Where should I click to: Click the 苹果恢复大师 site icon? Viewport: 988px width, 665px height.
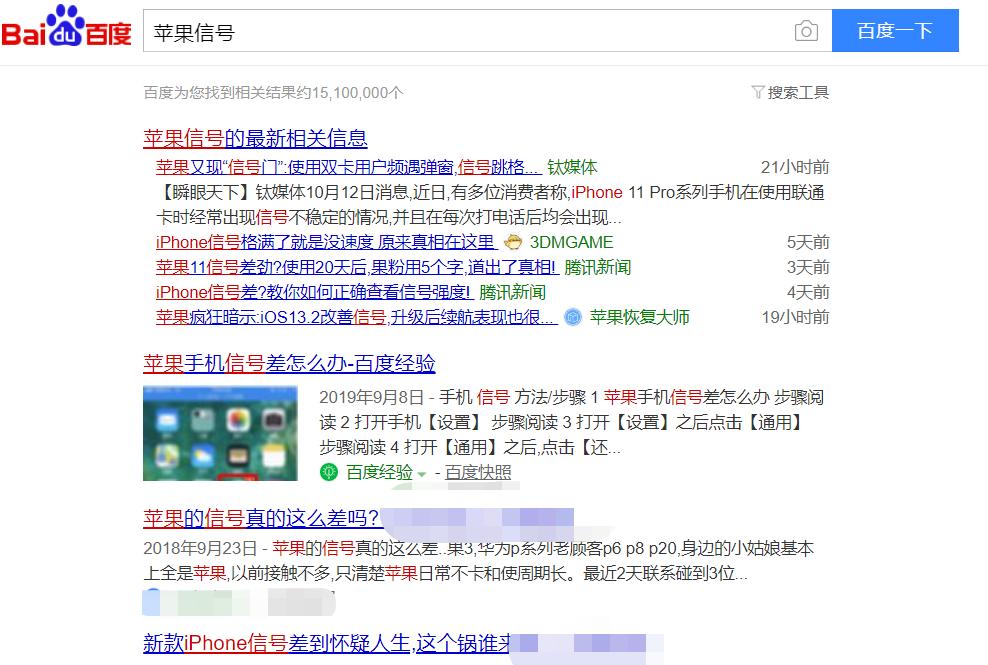[571, 317]
